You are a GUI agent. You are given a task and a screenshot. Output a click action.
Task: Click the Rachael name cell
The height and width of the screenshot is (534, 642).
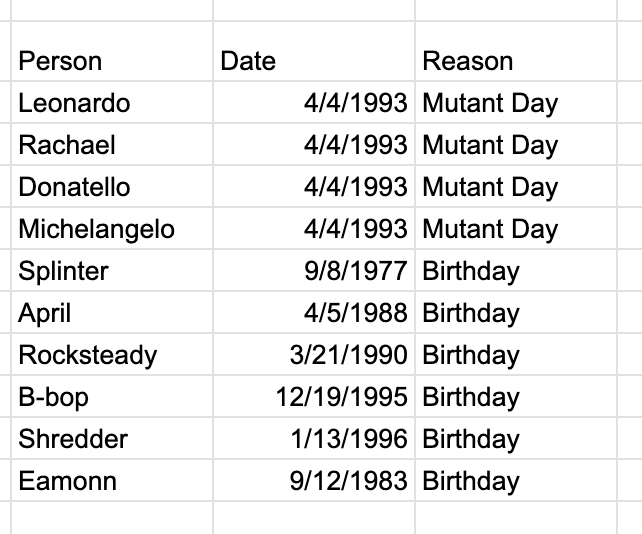[112, 145]
